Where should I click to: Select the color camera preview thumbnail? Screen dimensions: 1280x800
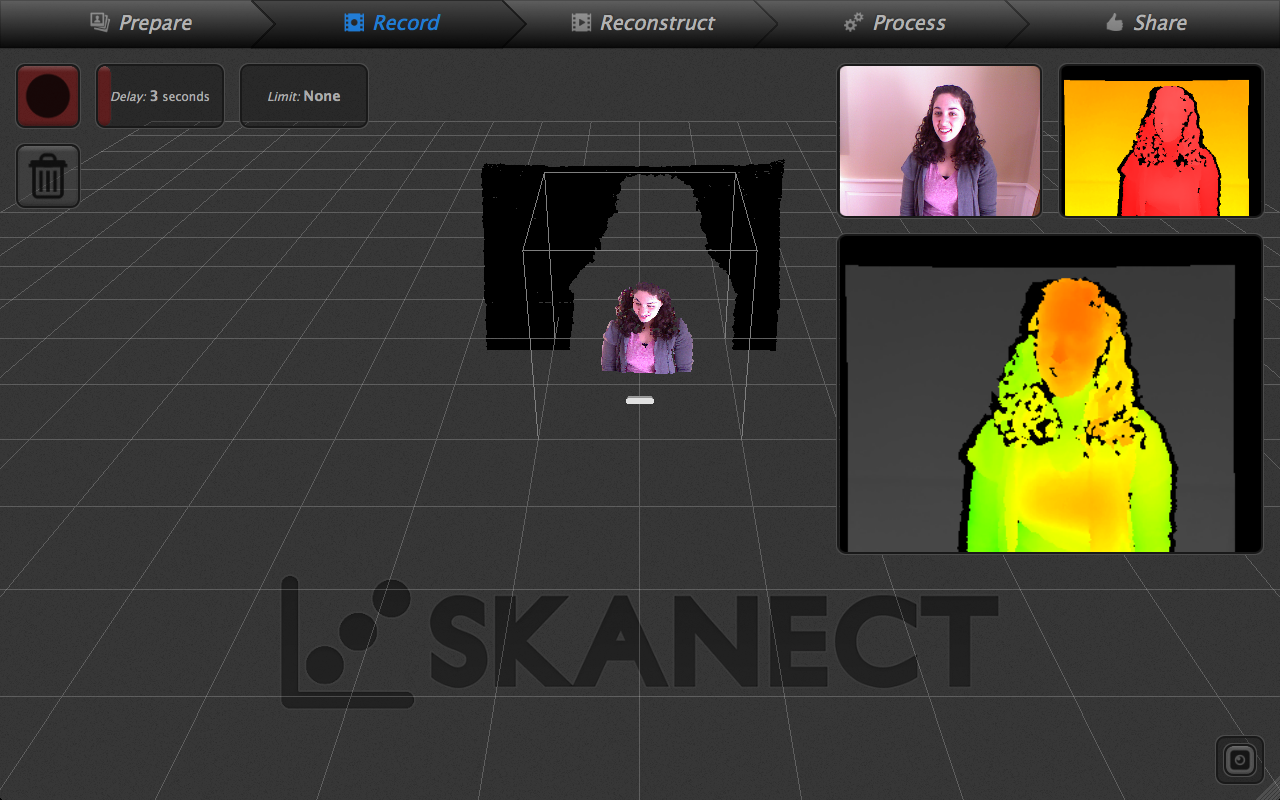(940, 141)
